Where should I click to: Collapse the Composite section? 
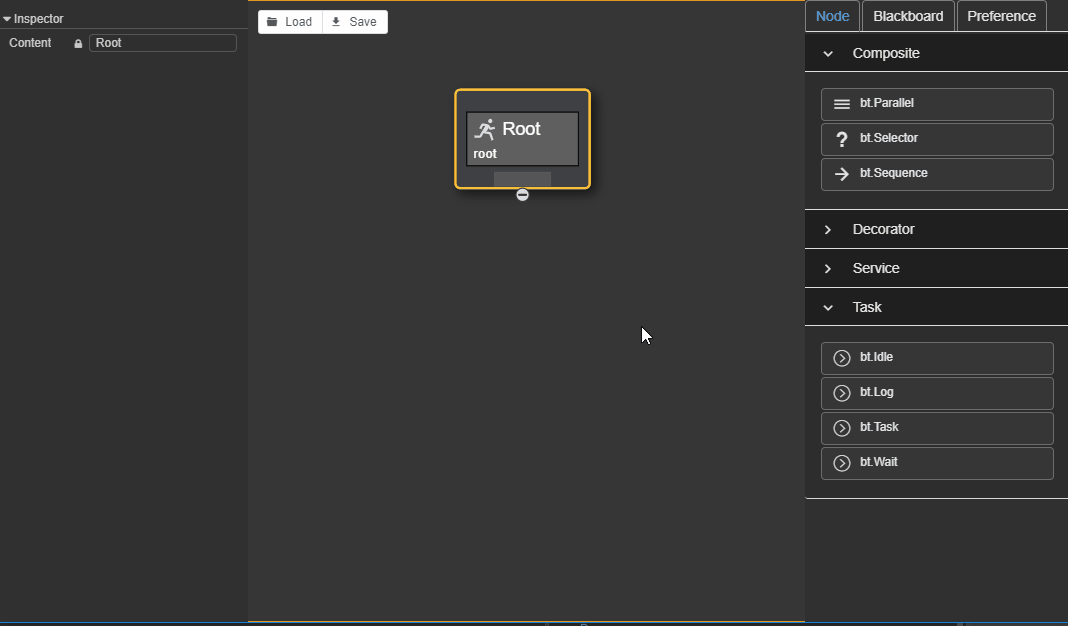pyautogui.click(x=828, y=54)
